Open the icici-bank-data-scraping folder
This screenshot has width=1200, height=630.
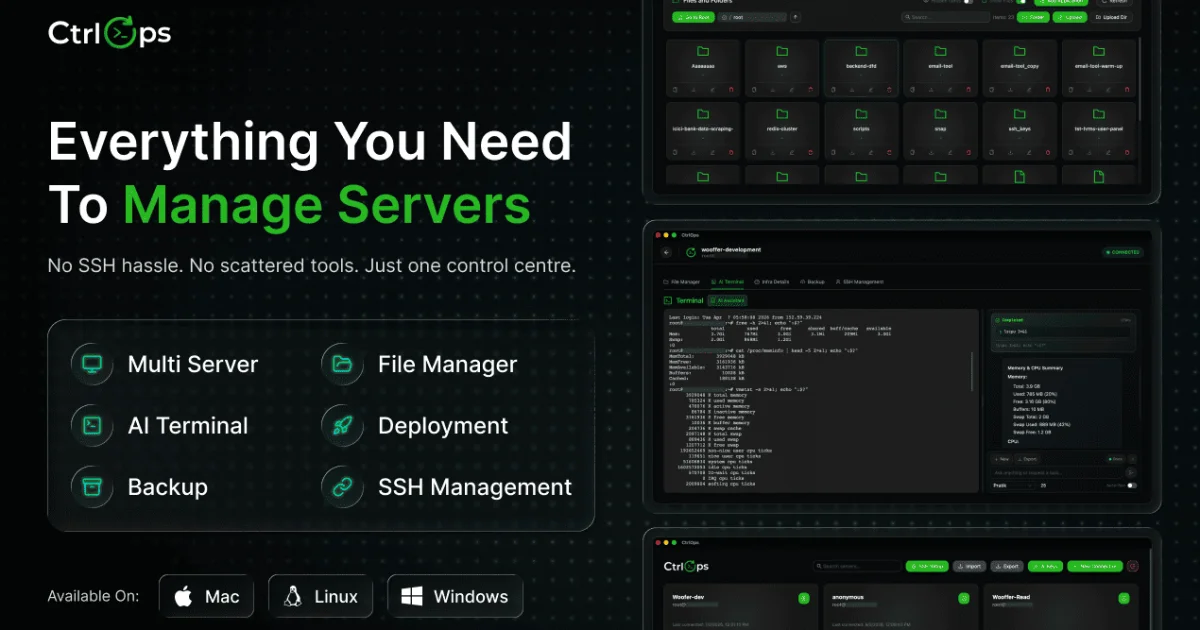click(703, 130)
